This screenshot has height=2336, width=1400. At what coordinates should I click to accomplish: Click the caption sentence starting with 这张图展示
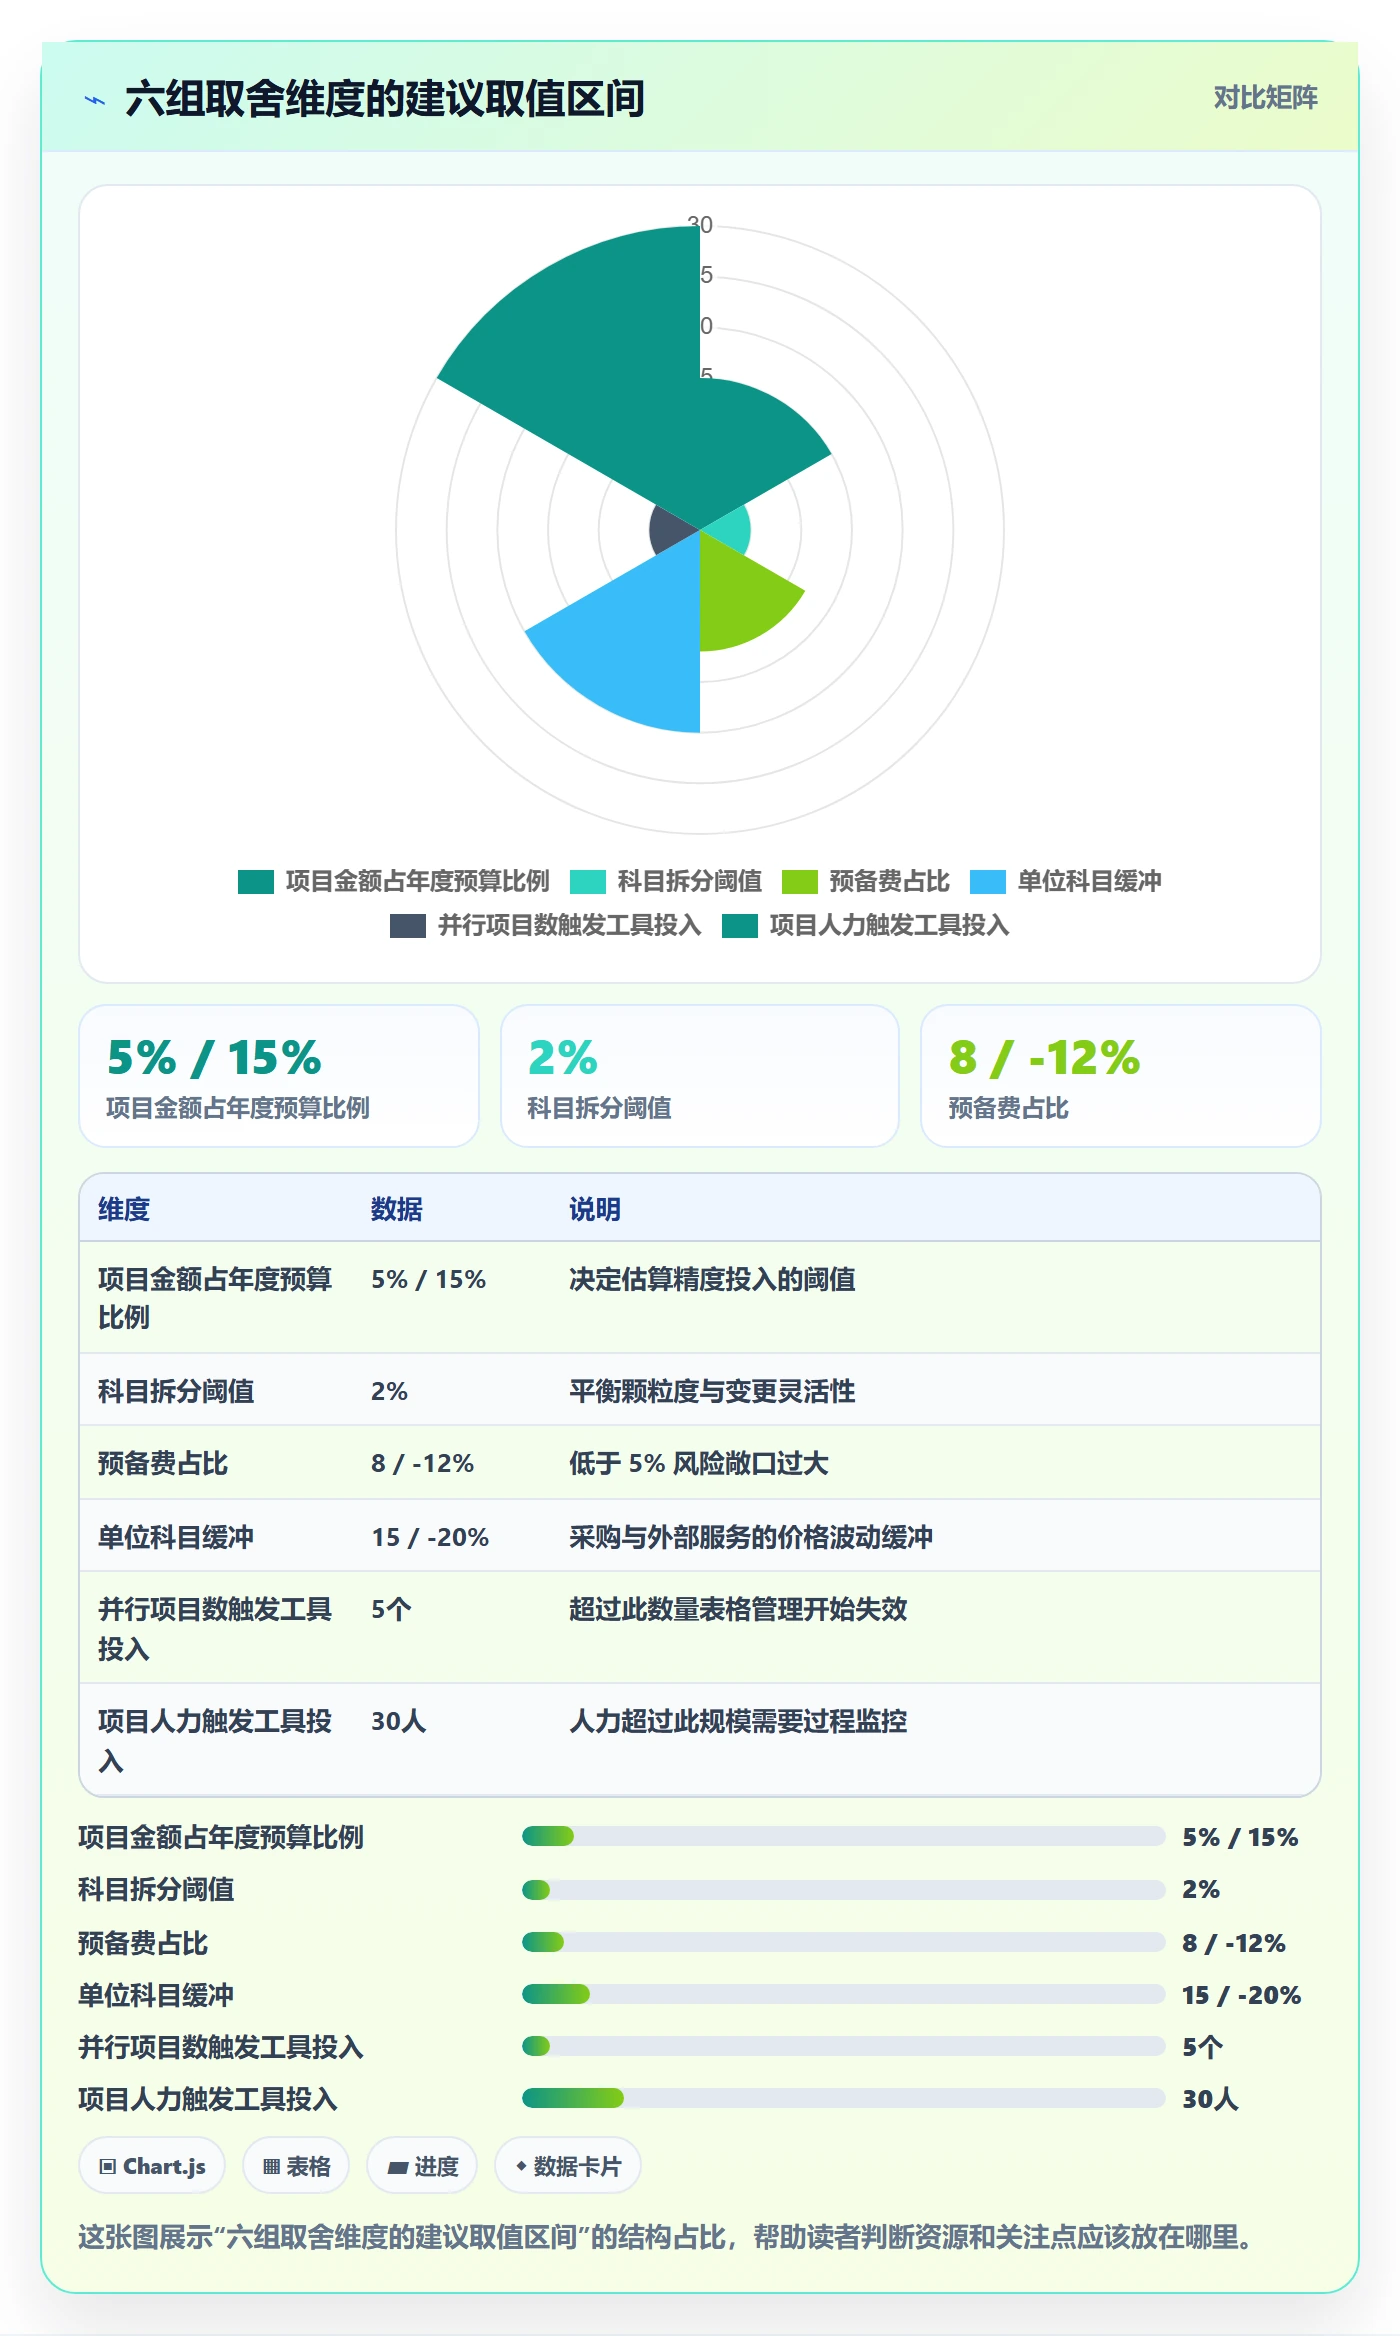click(x=668, y=2237)
